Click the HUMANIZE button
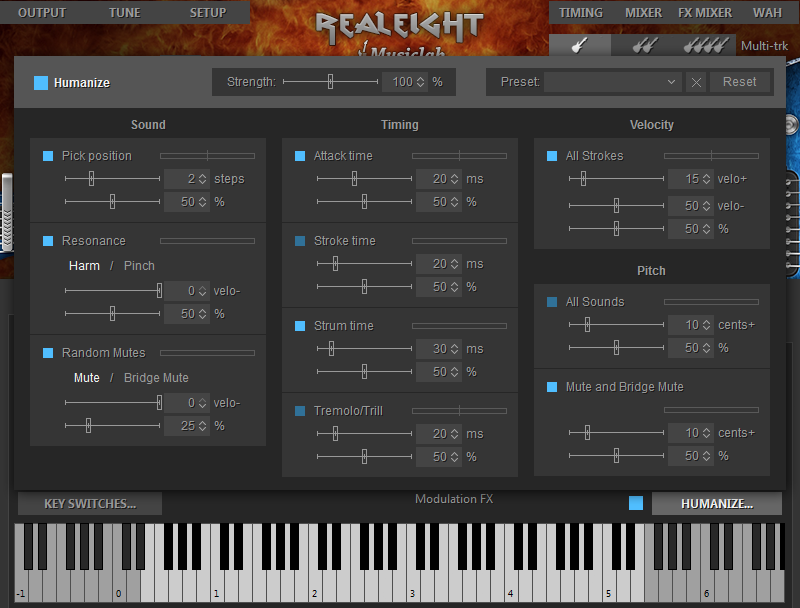 pyautogui.click(x=717, y=503)
